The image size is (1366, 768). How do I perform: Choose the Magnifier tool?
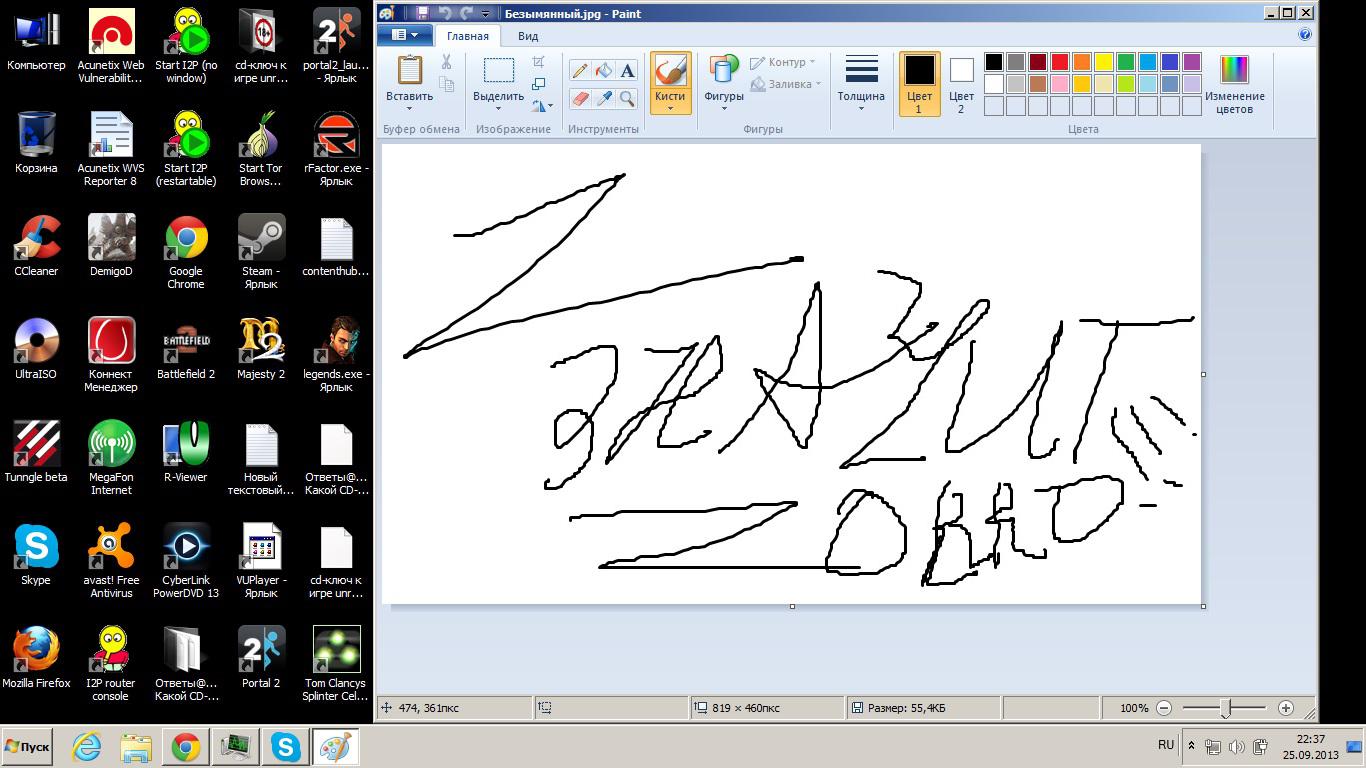click(627, 99)
